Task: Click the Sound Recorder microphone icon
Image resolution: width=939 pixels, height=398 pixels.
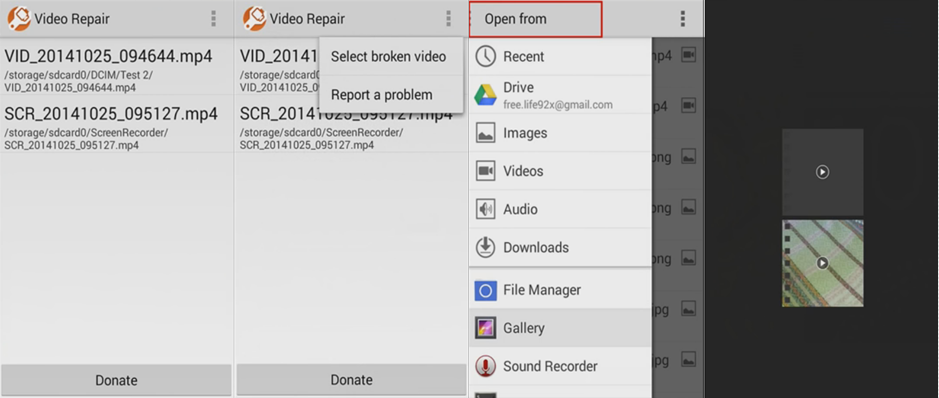Action: (485, 366)
